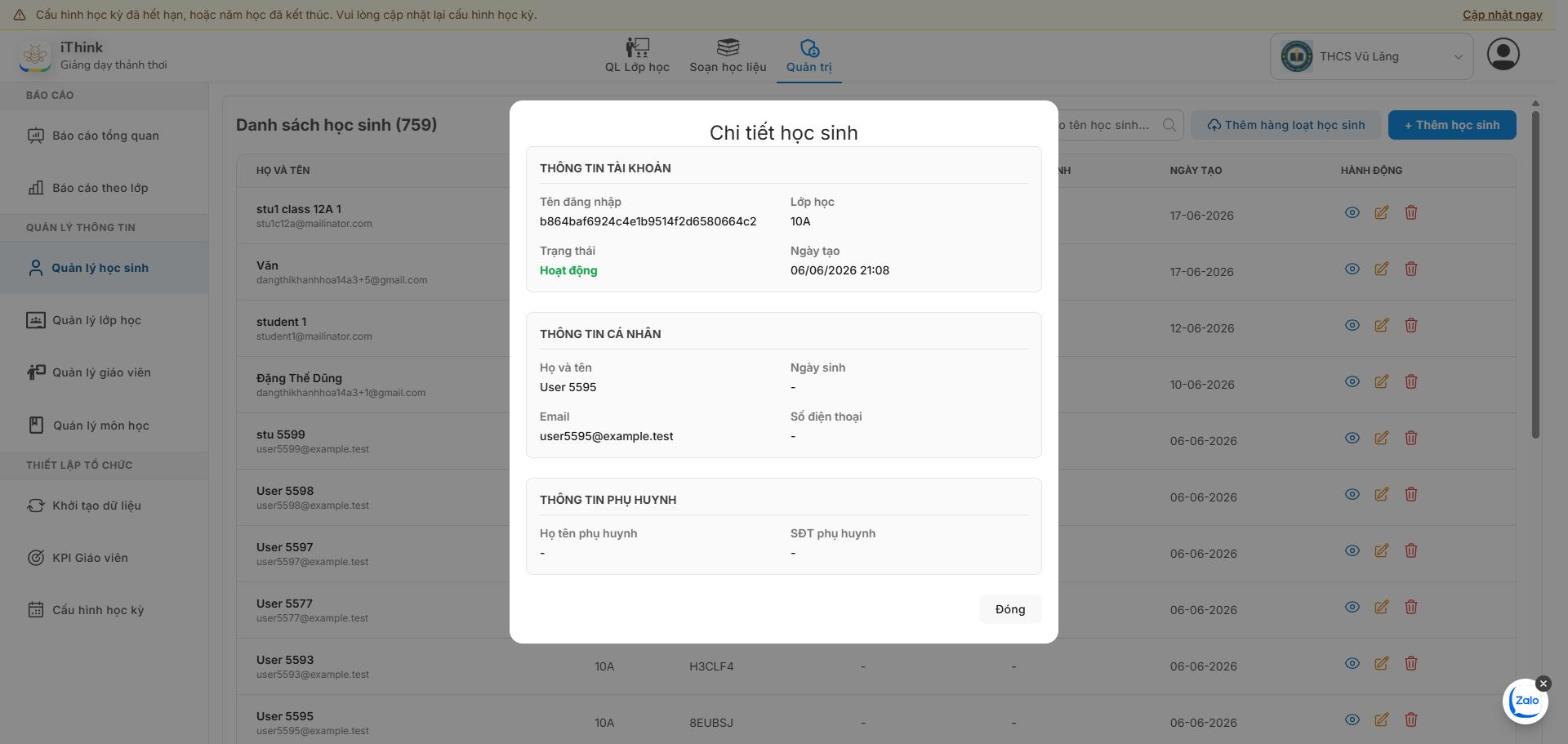
Task: Open Quản lý giáo viên sidebar item
Action: pyautogui.click(x=104, y=373)
